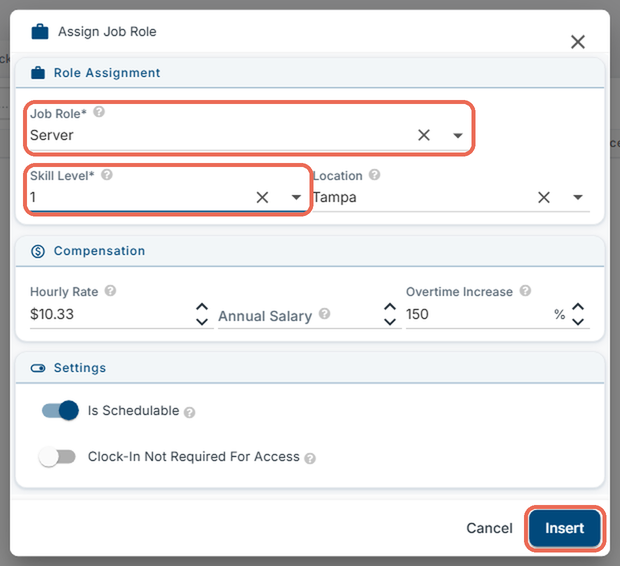Expand the Skill Level dropdown
The width and height of the screenshot is (620, 566).
296,197
